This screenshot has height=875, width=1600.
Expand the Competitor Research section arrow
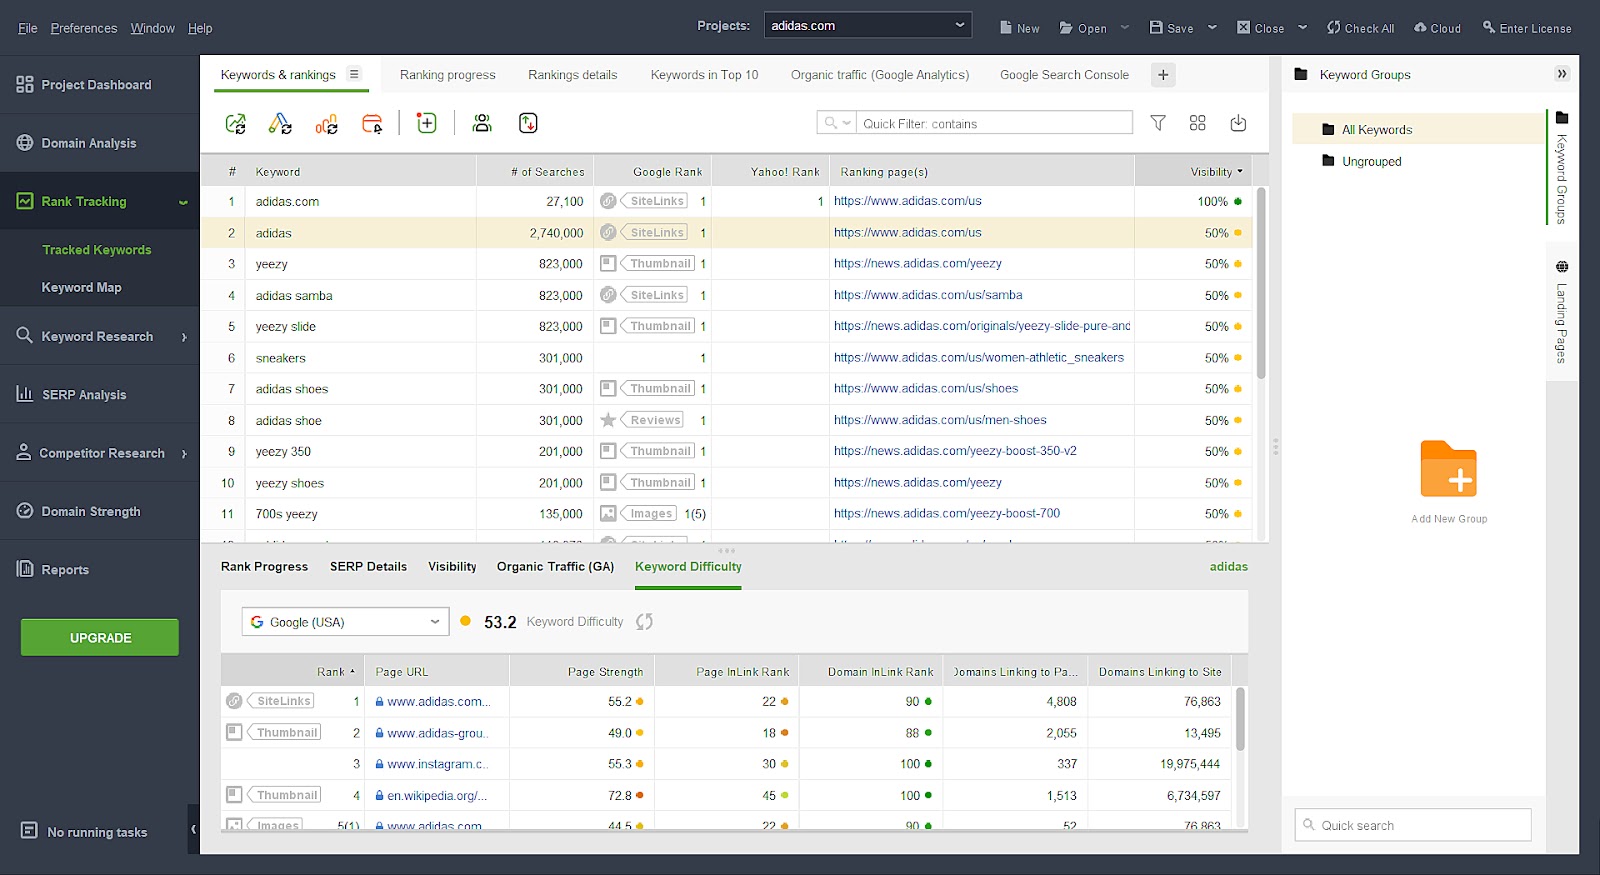click(184, 454)
